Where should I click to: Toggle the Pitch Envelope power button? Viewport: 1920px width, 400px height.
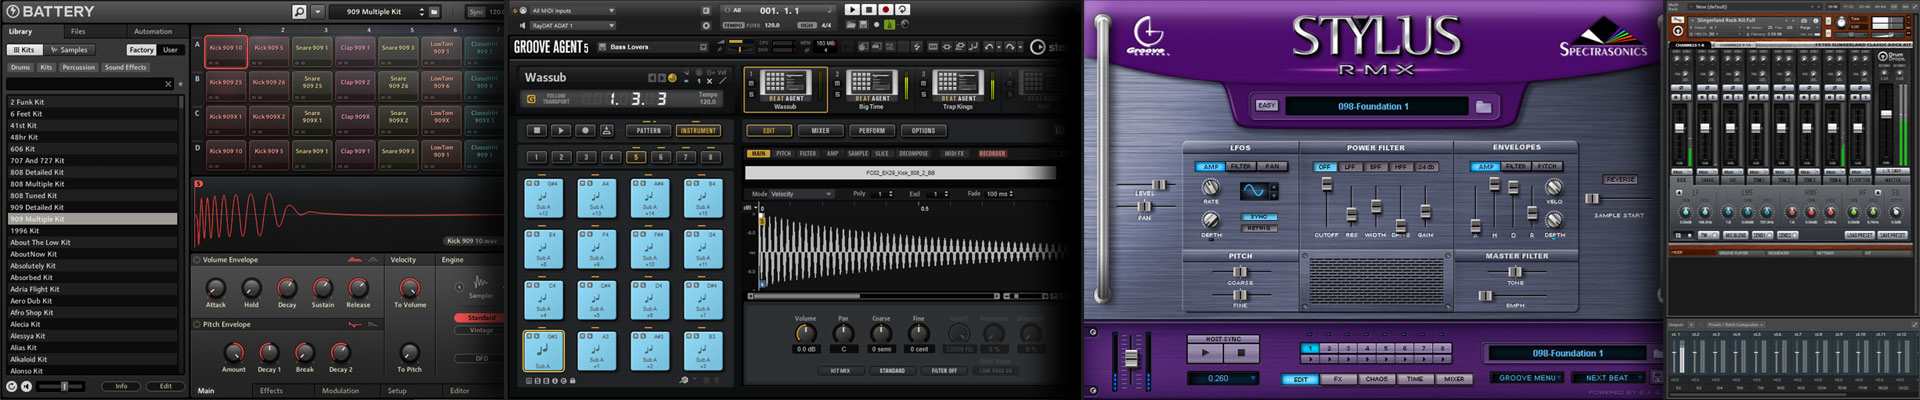pyautogui.click(x=197, y=325)
